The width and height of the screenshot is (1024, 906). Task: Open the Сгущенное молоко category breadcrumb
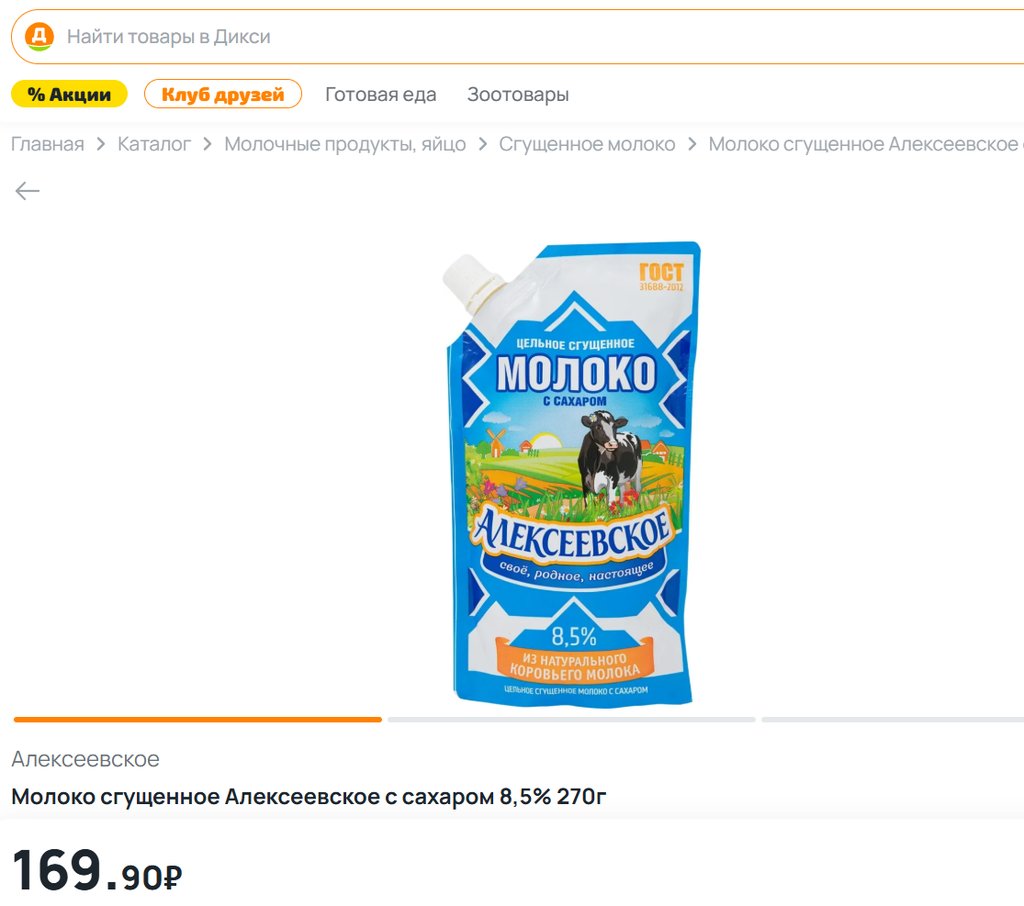(587, 144)
